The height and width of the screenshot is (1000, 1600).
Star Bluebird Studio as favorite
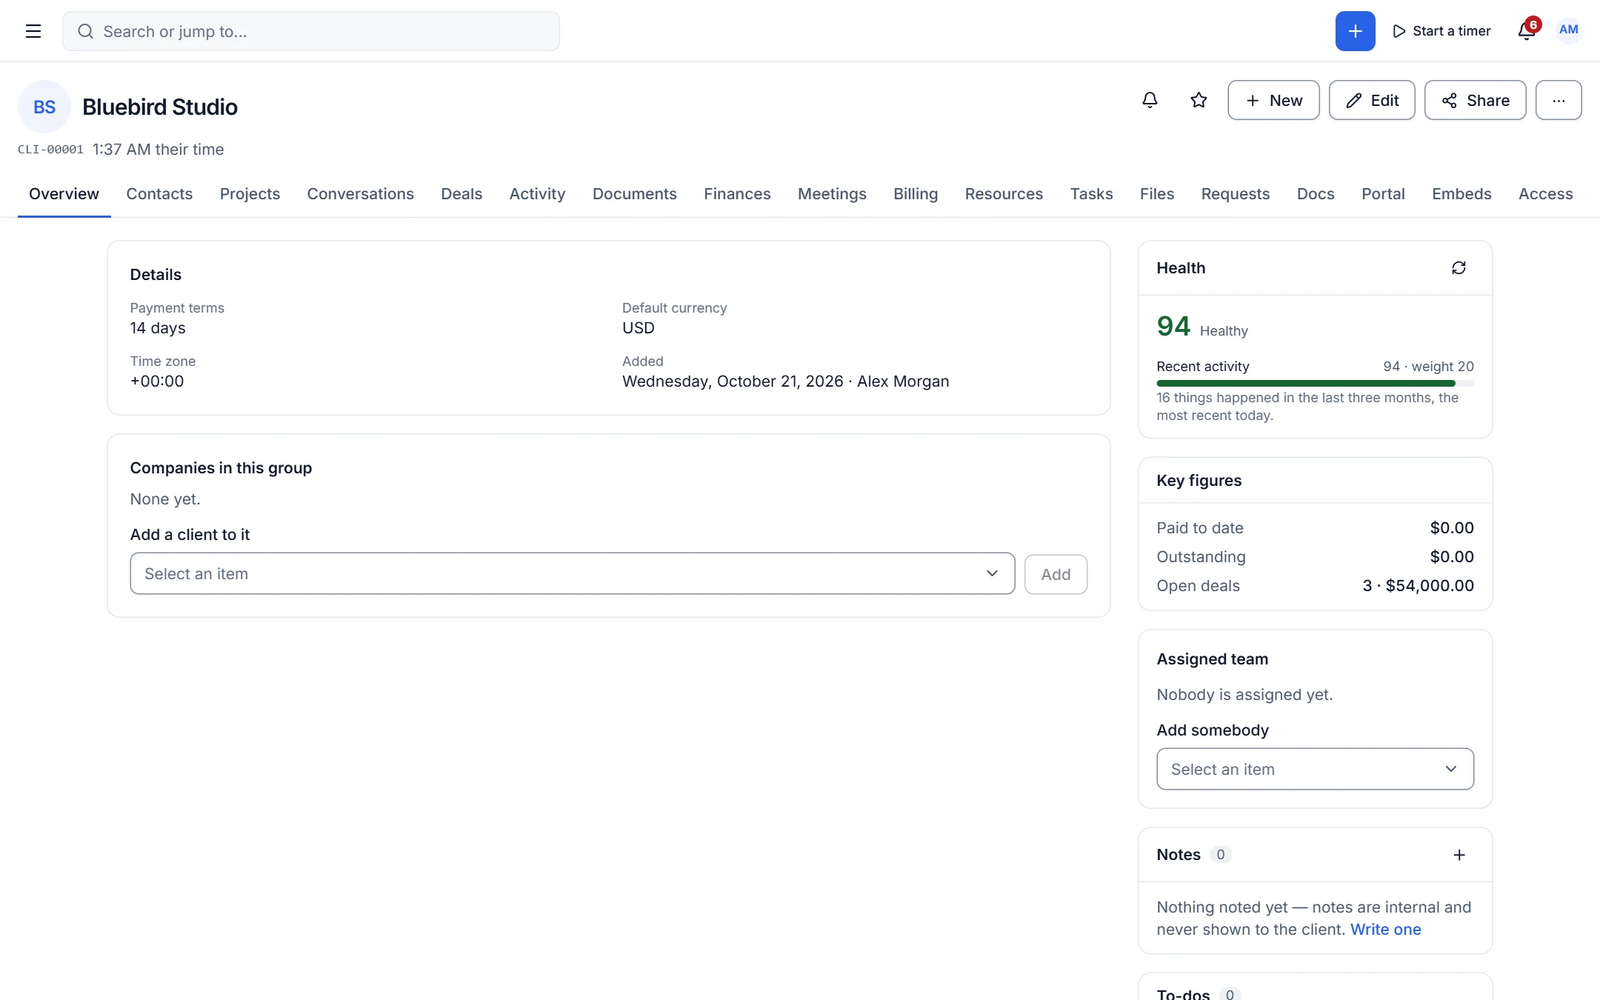[x=1199, y=100]
